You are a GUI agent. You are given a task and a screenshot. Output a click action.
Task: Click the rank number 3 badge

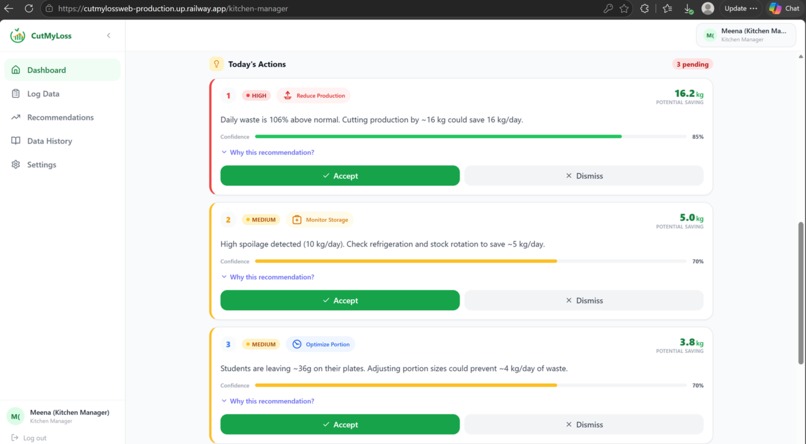coord(228,344)
